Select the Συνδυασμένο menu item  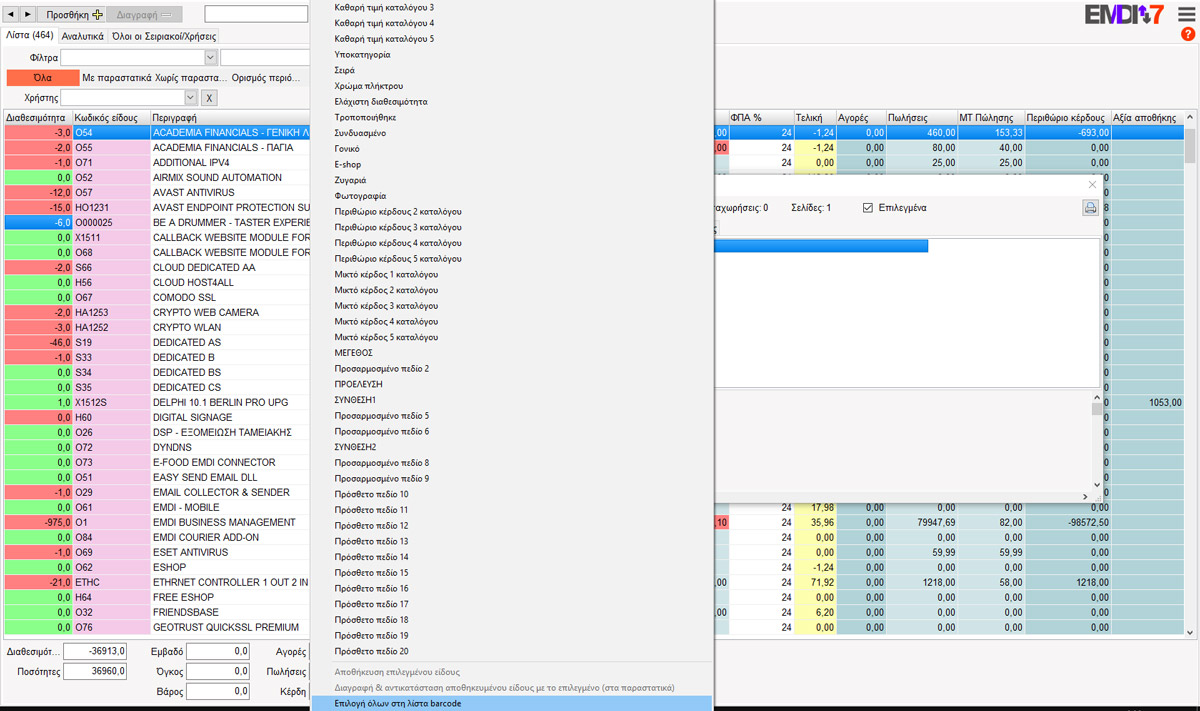[511, 133]
